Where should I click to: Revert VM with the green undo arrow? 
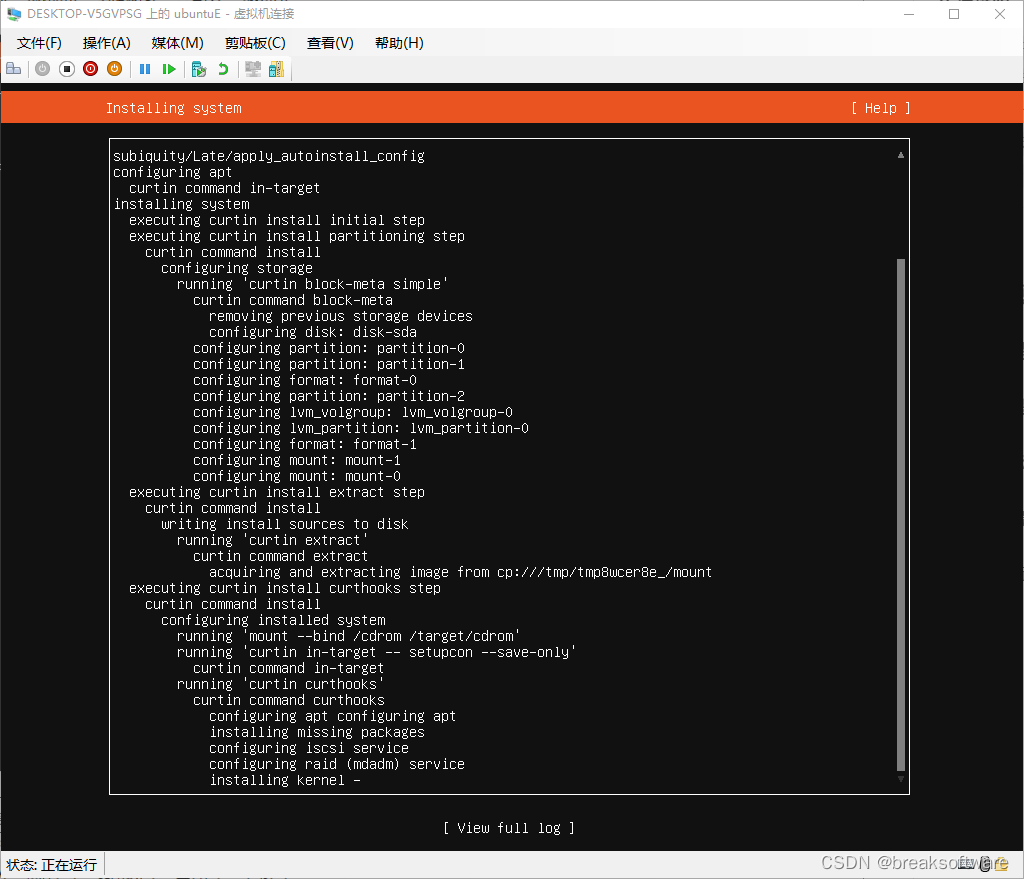tap(223, 69)
